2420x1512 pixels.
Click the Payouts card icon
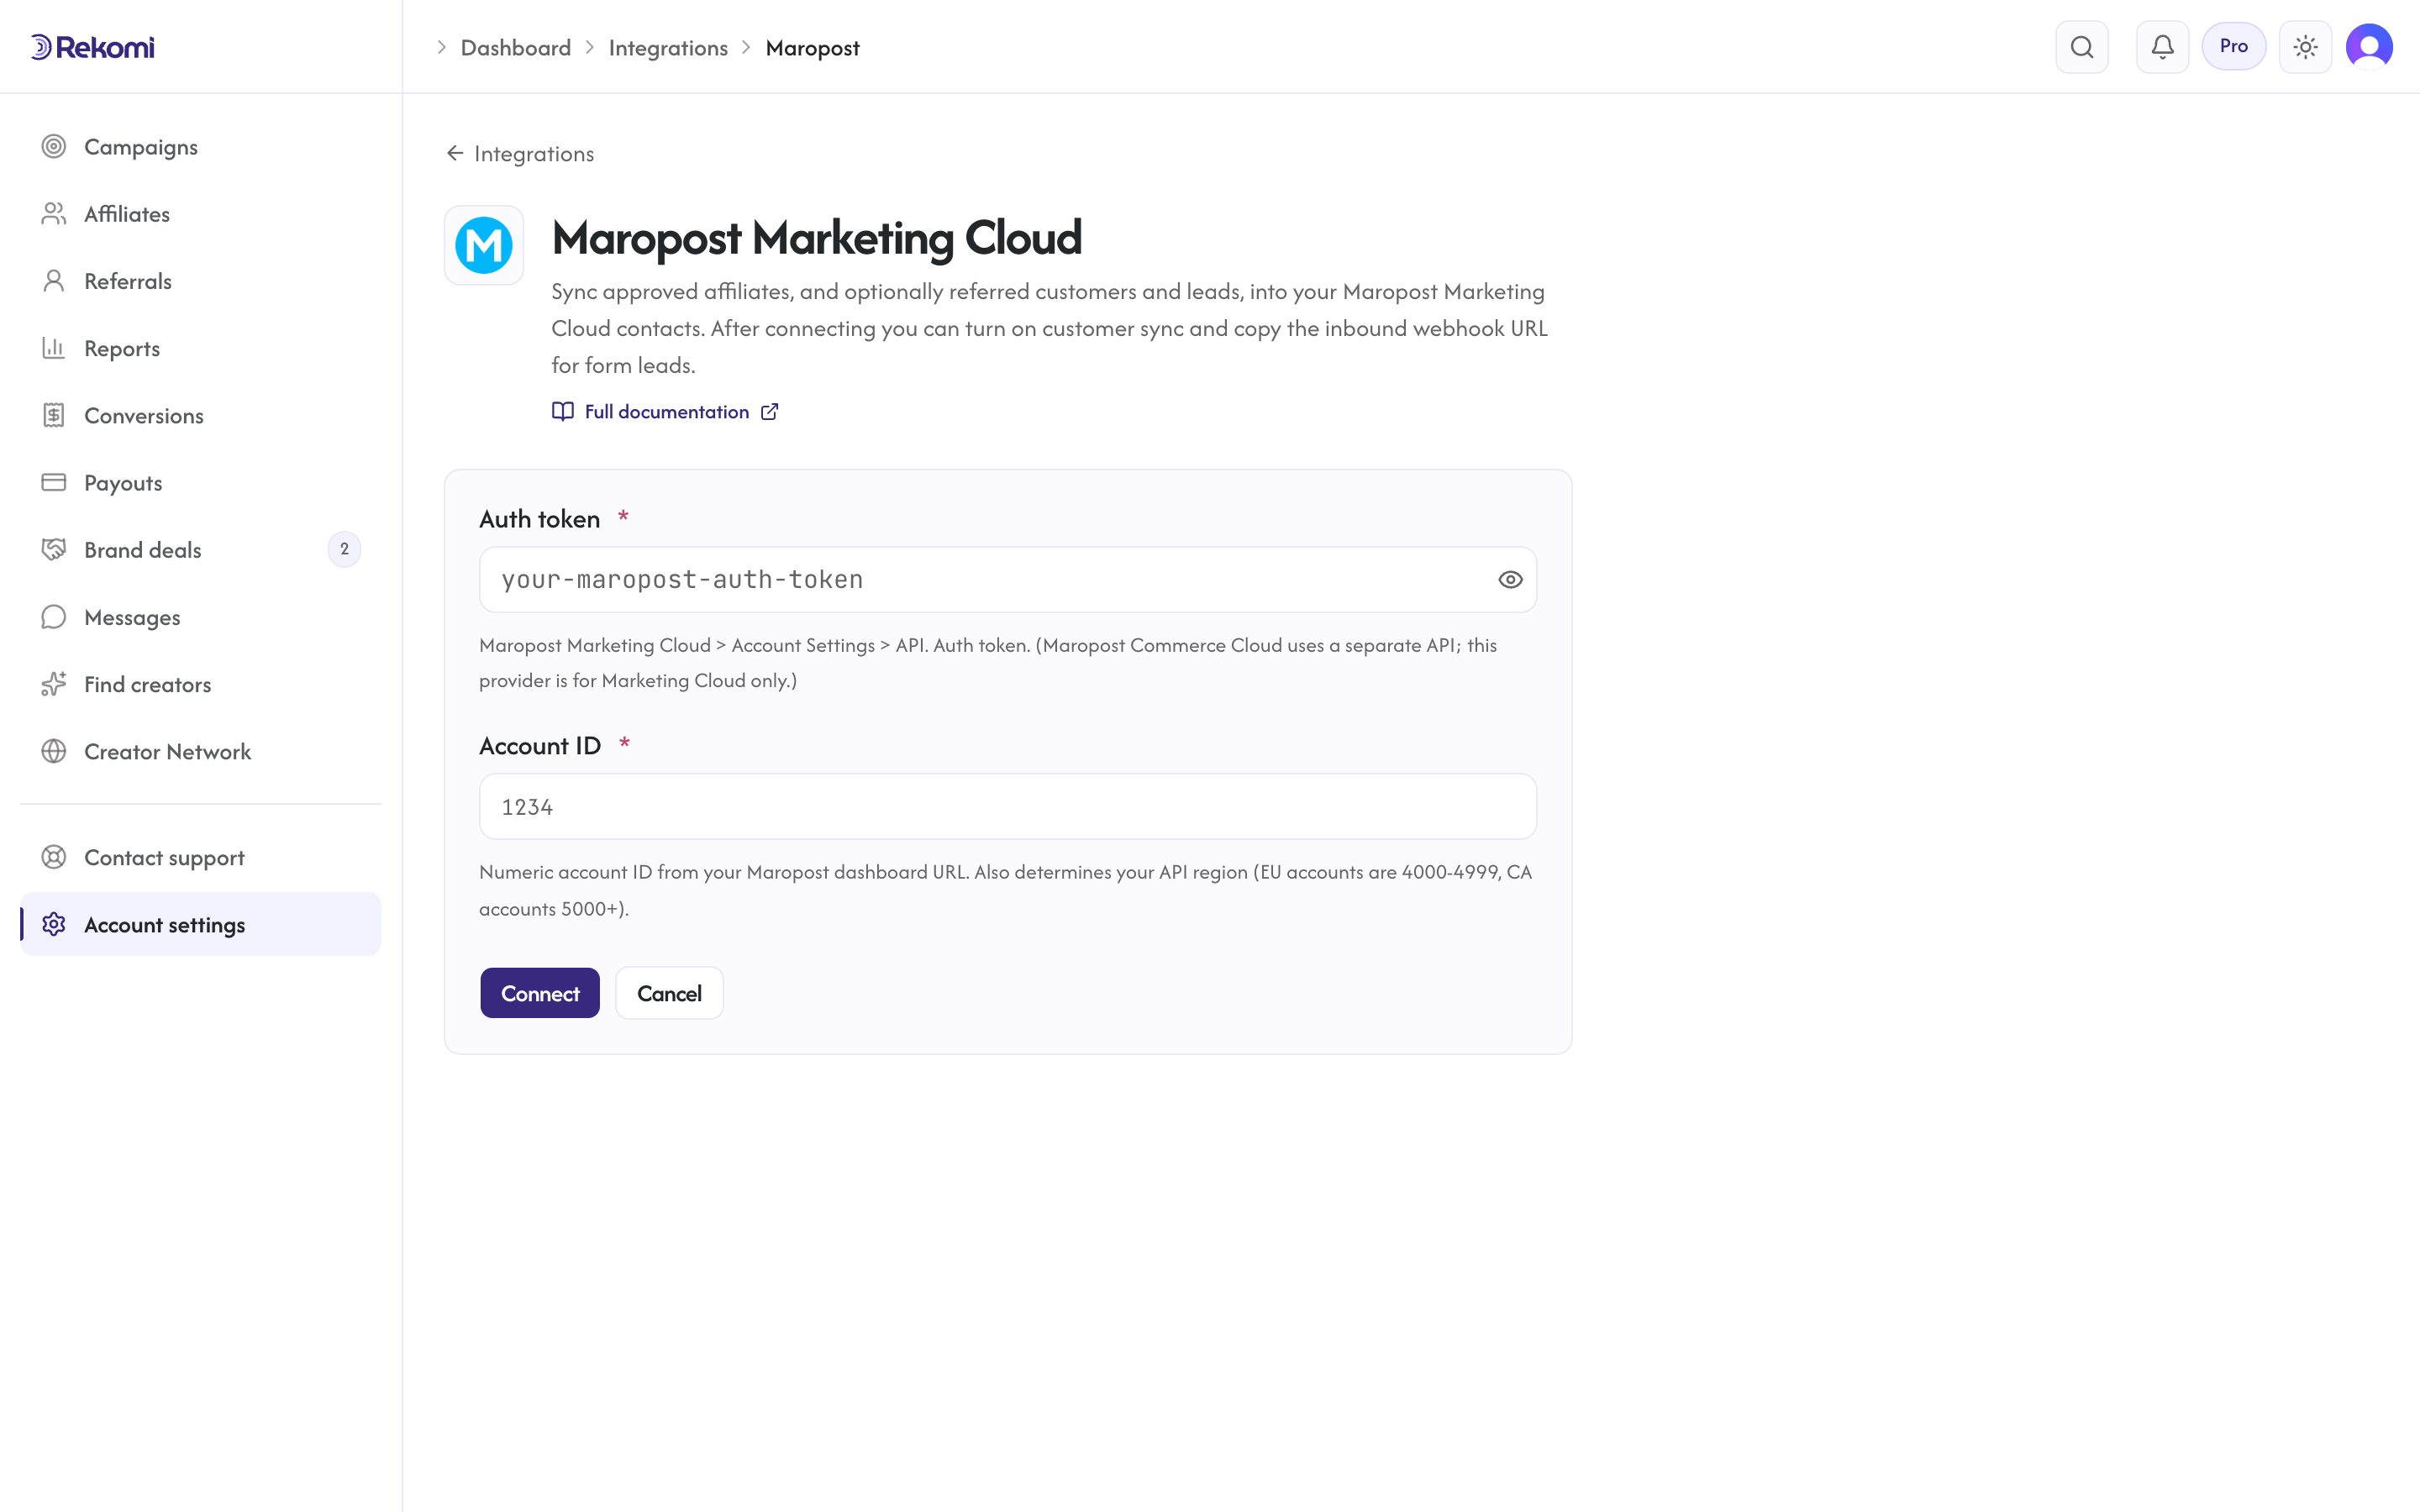(54, 482)
